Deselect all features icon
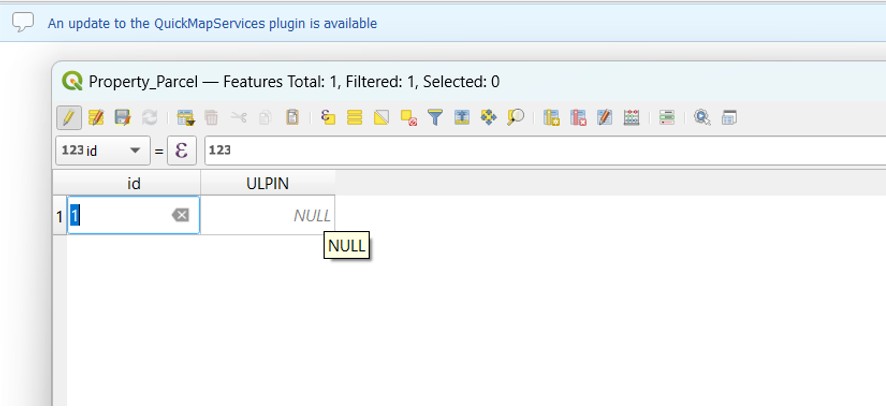Viewport: 886px width, 410px height. [408, 117]
